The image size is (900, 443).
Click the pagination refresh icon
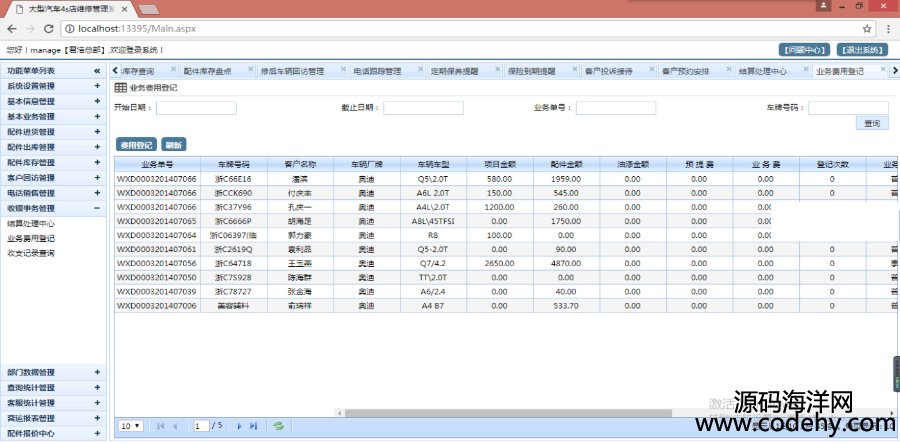tap(279, 426)
